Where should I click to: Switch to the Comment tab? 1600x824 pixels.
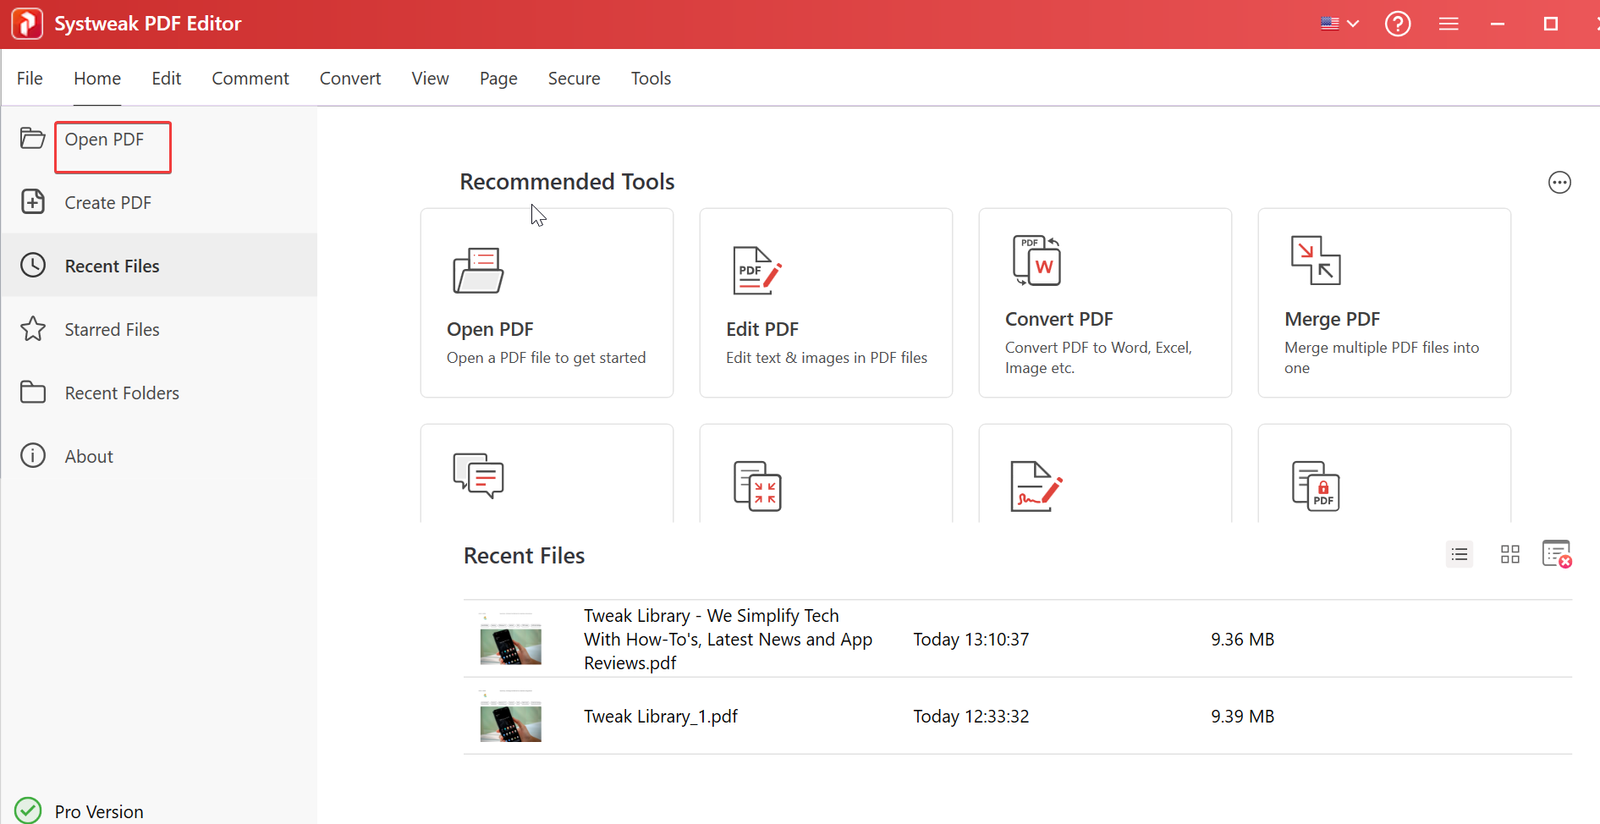[x=250, y=78]
